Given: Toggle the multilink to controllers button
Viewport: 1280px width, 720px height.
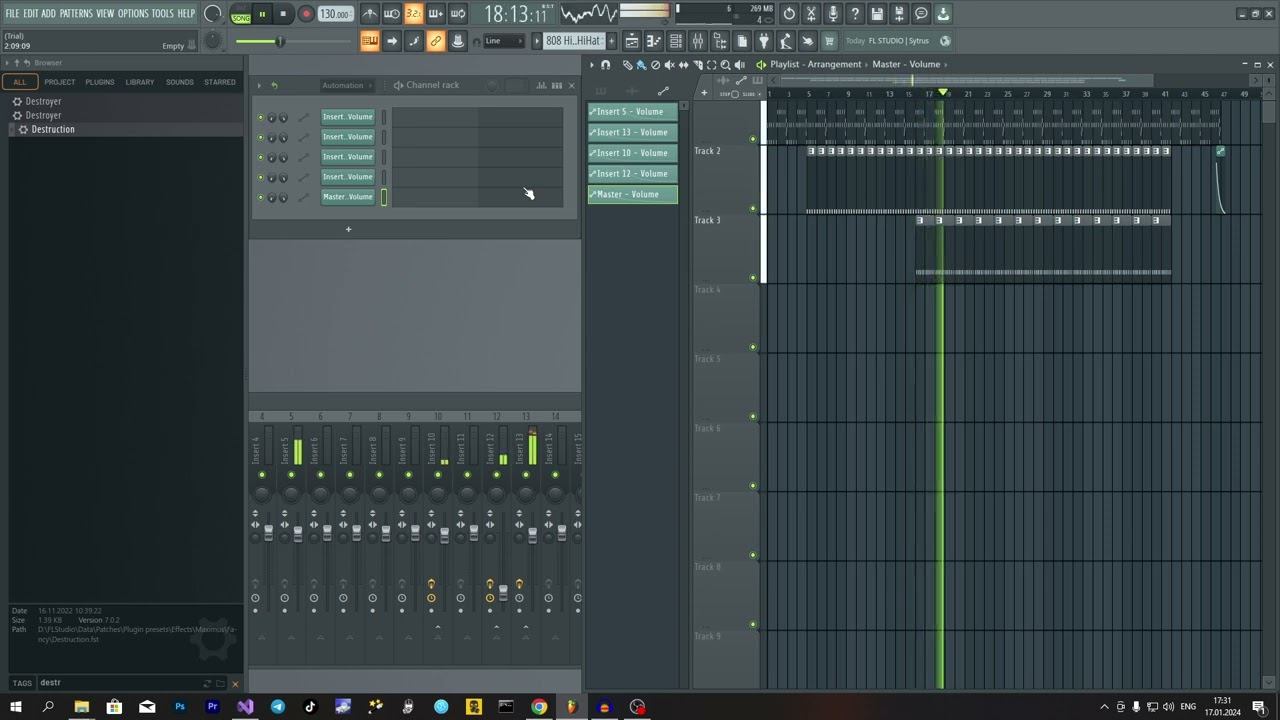Looking at the screenshot, I should pyautogui.click(x=436, y=41).
